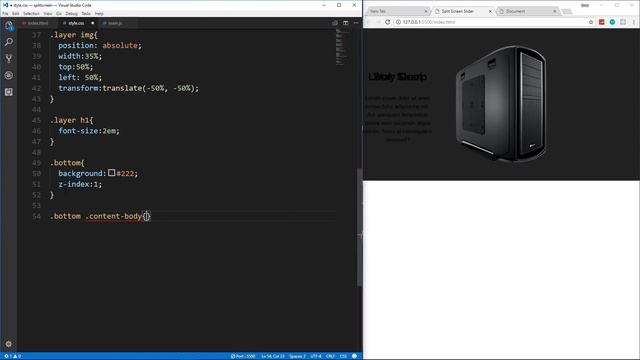640x360 pixels.
Task: Change indentation via Spaces: 2 status item
Action: (297, 356)
